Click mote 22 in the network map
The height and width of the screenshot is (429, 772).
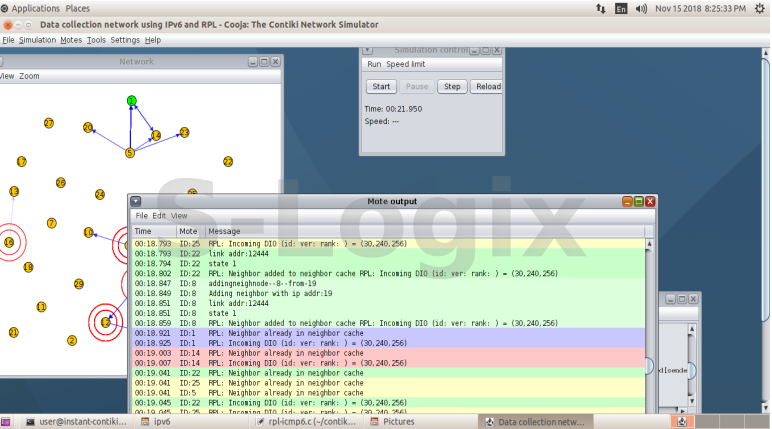(x=228, y=161)
